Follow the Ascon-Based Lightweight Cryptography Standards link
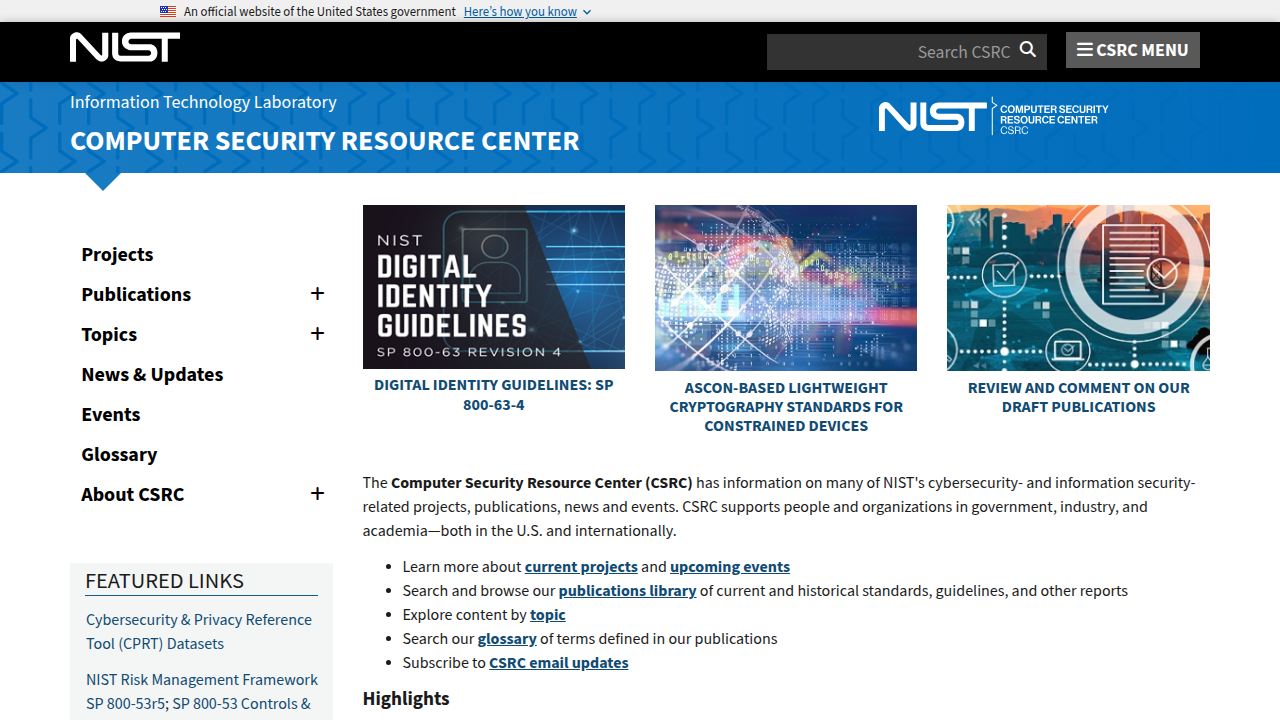 (786, 407)
